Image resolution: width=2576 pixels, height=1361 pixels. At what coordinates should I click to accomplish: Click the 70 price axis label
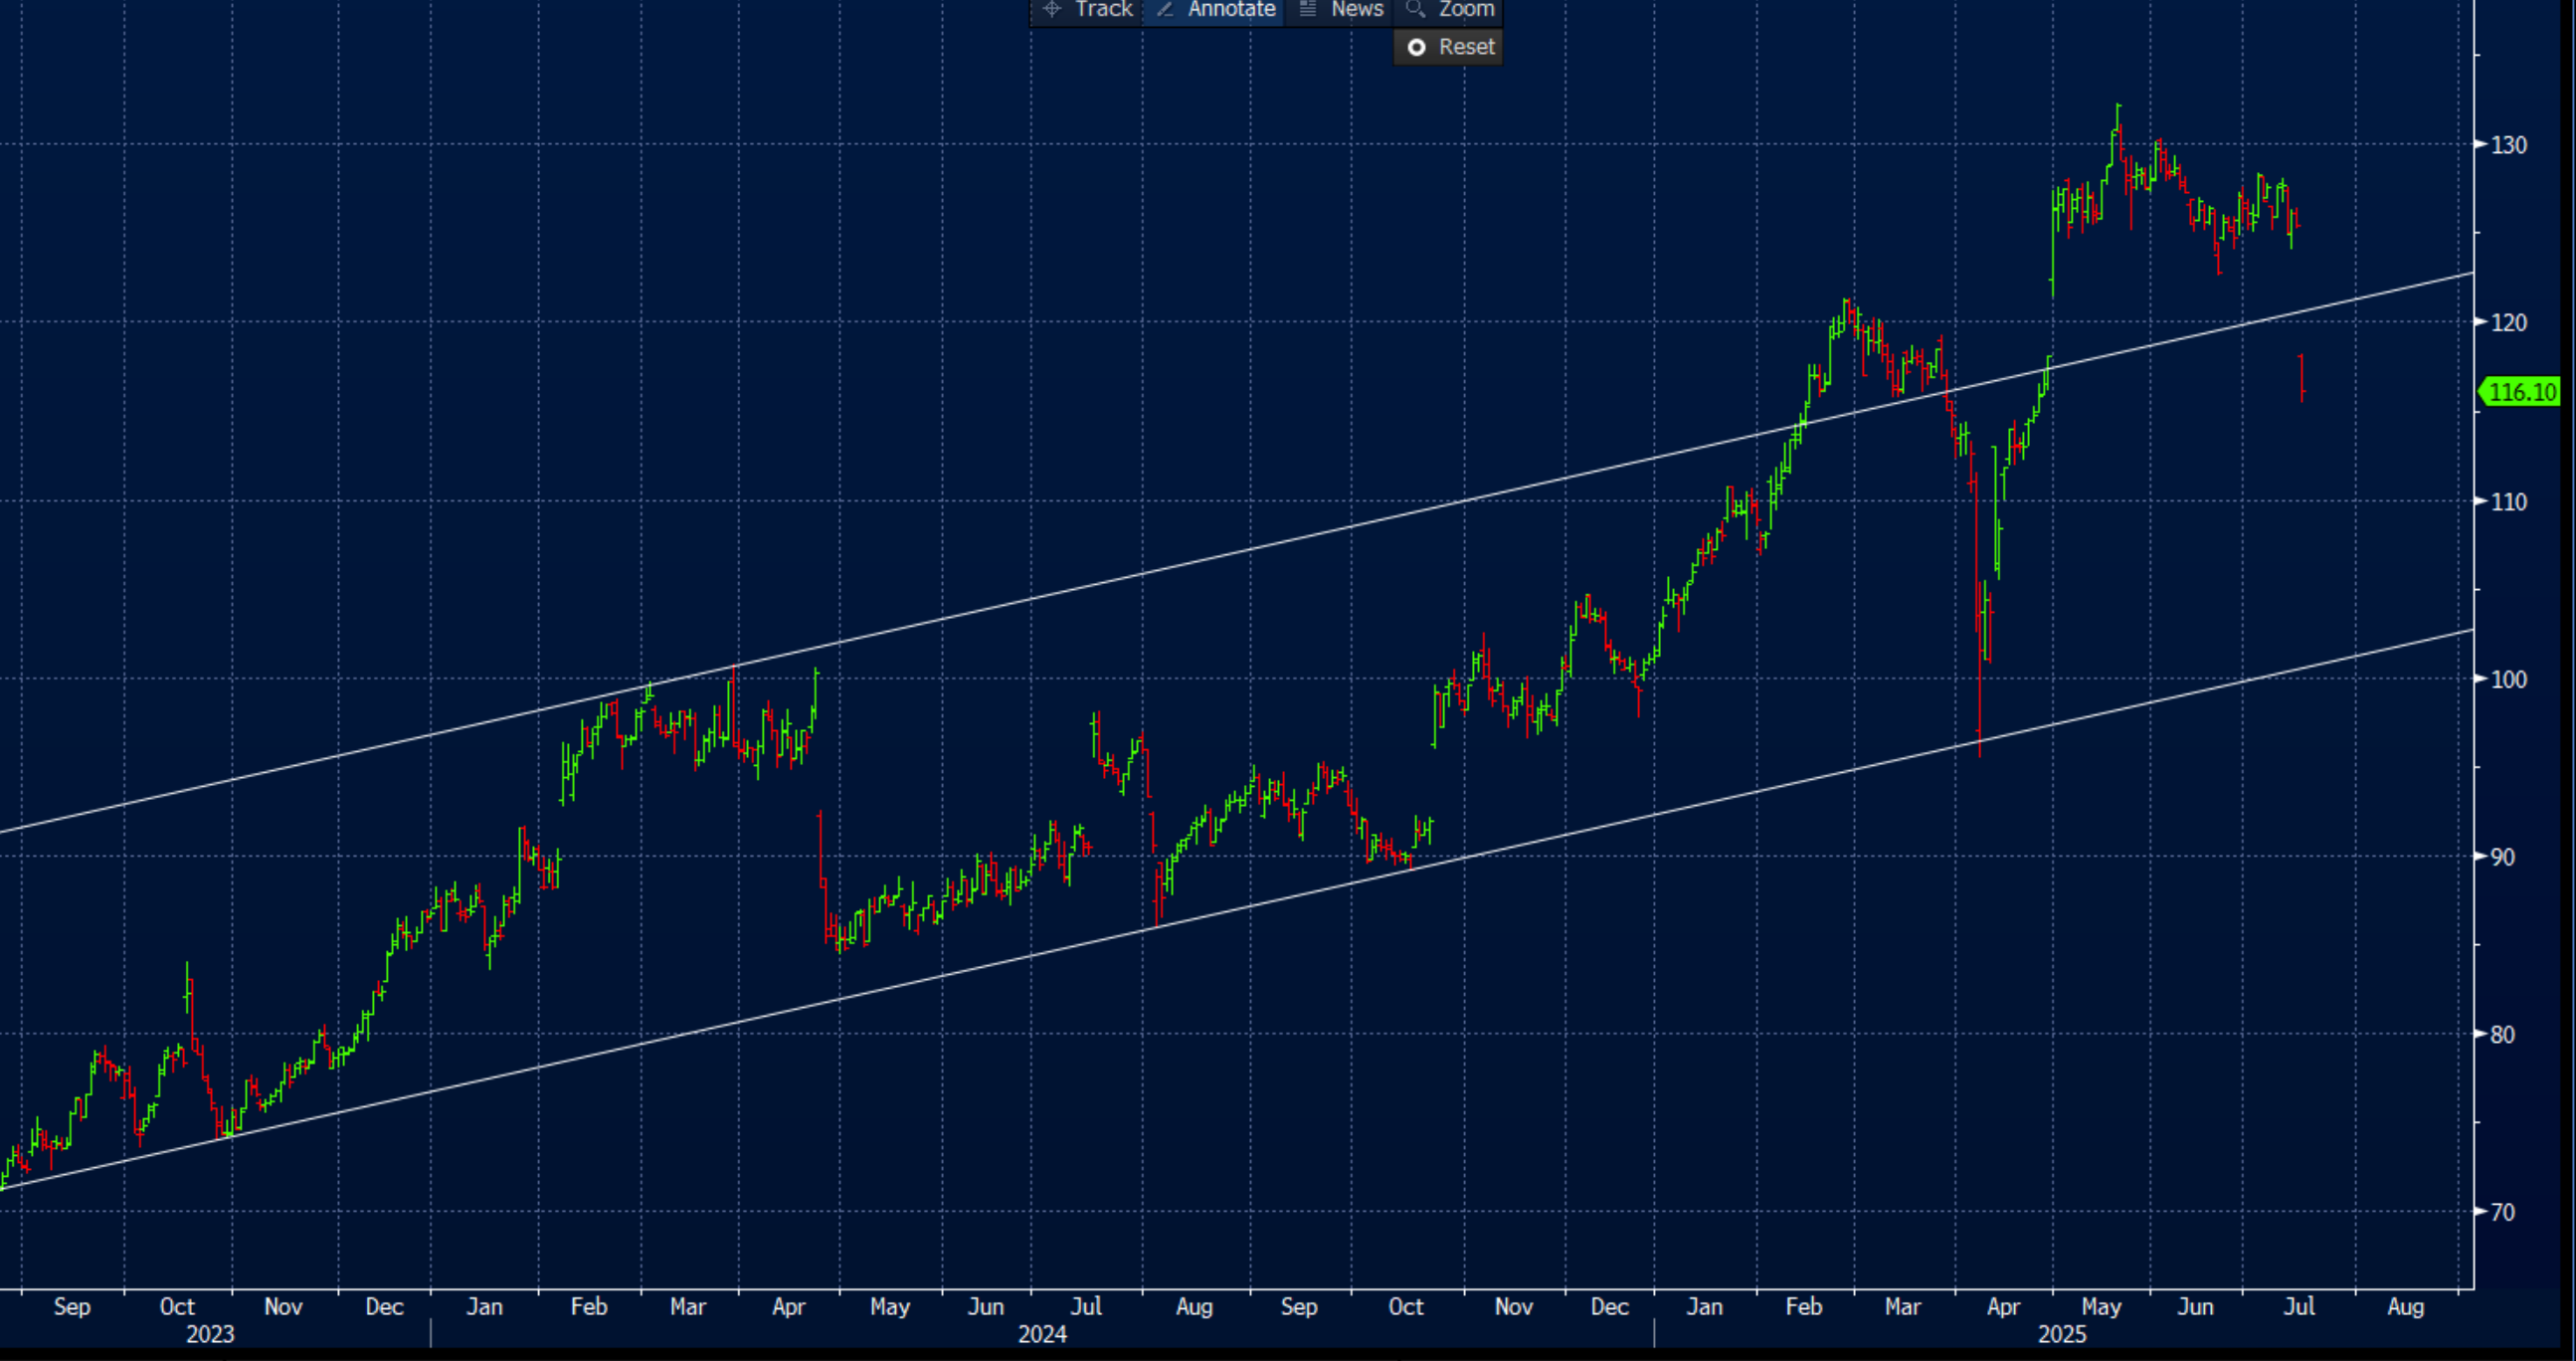click(2503, 1212)
